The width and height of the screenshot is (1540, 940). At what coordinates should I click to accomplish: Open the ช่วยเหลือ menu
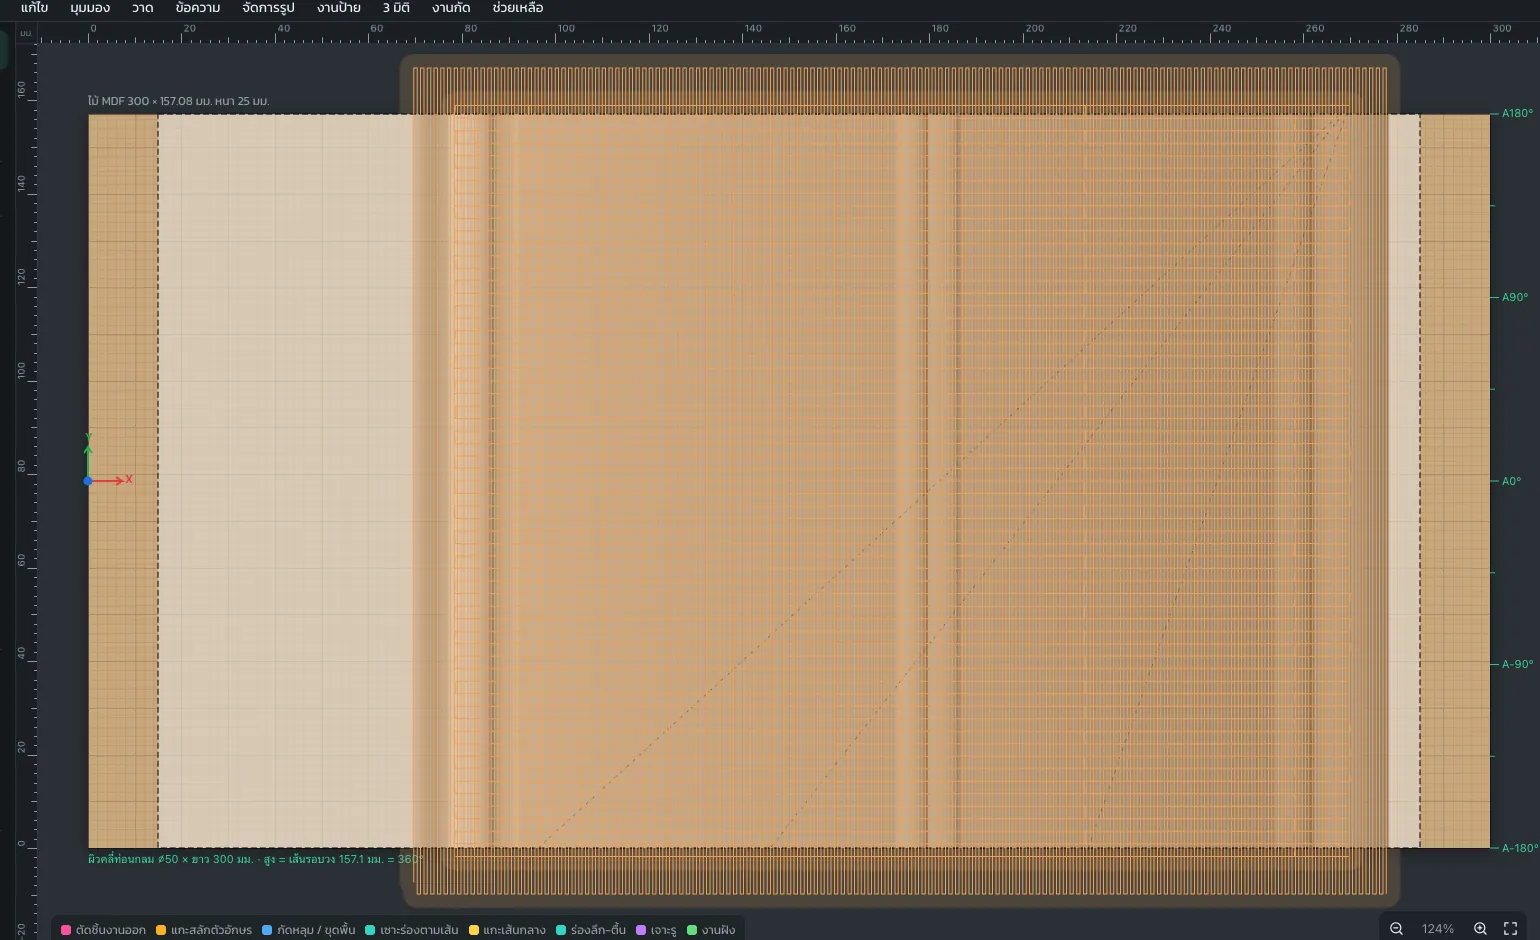click(x=518, y=8)
